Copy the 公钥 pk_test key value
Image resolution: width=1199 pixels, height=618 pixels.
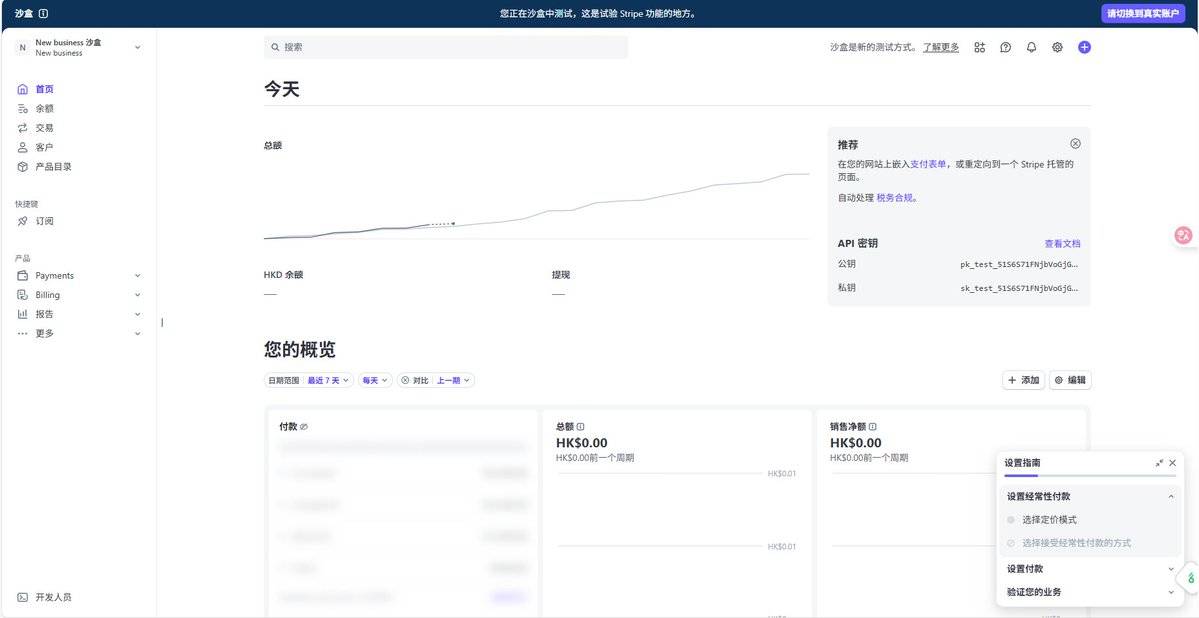point(1019,265)
